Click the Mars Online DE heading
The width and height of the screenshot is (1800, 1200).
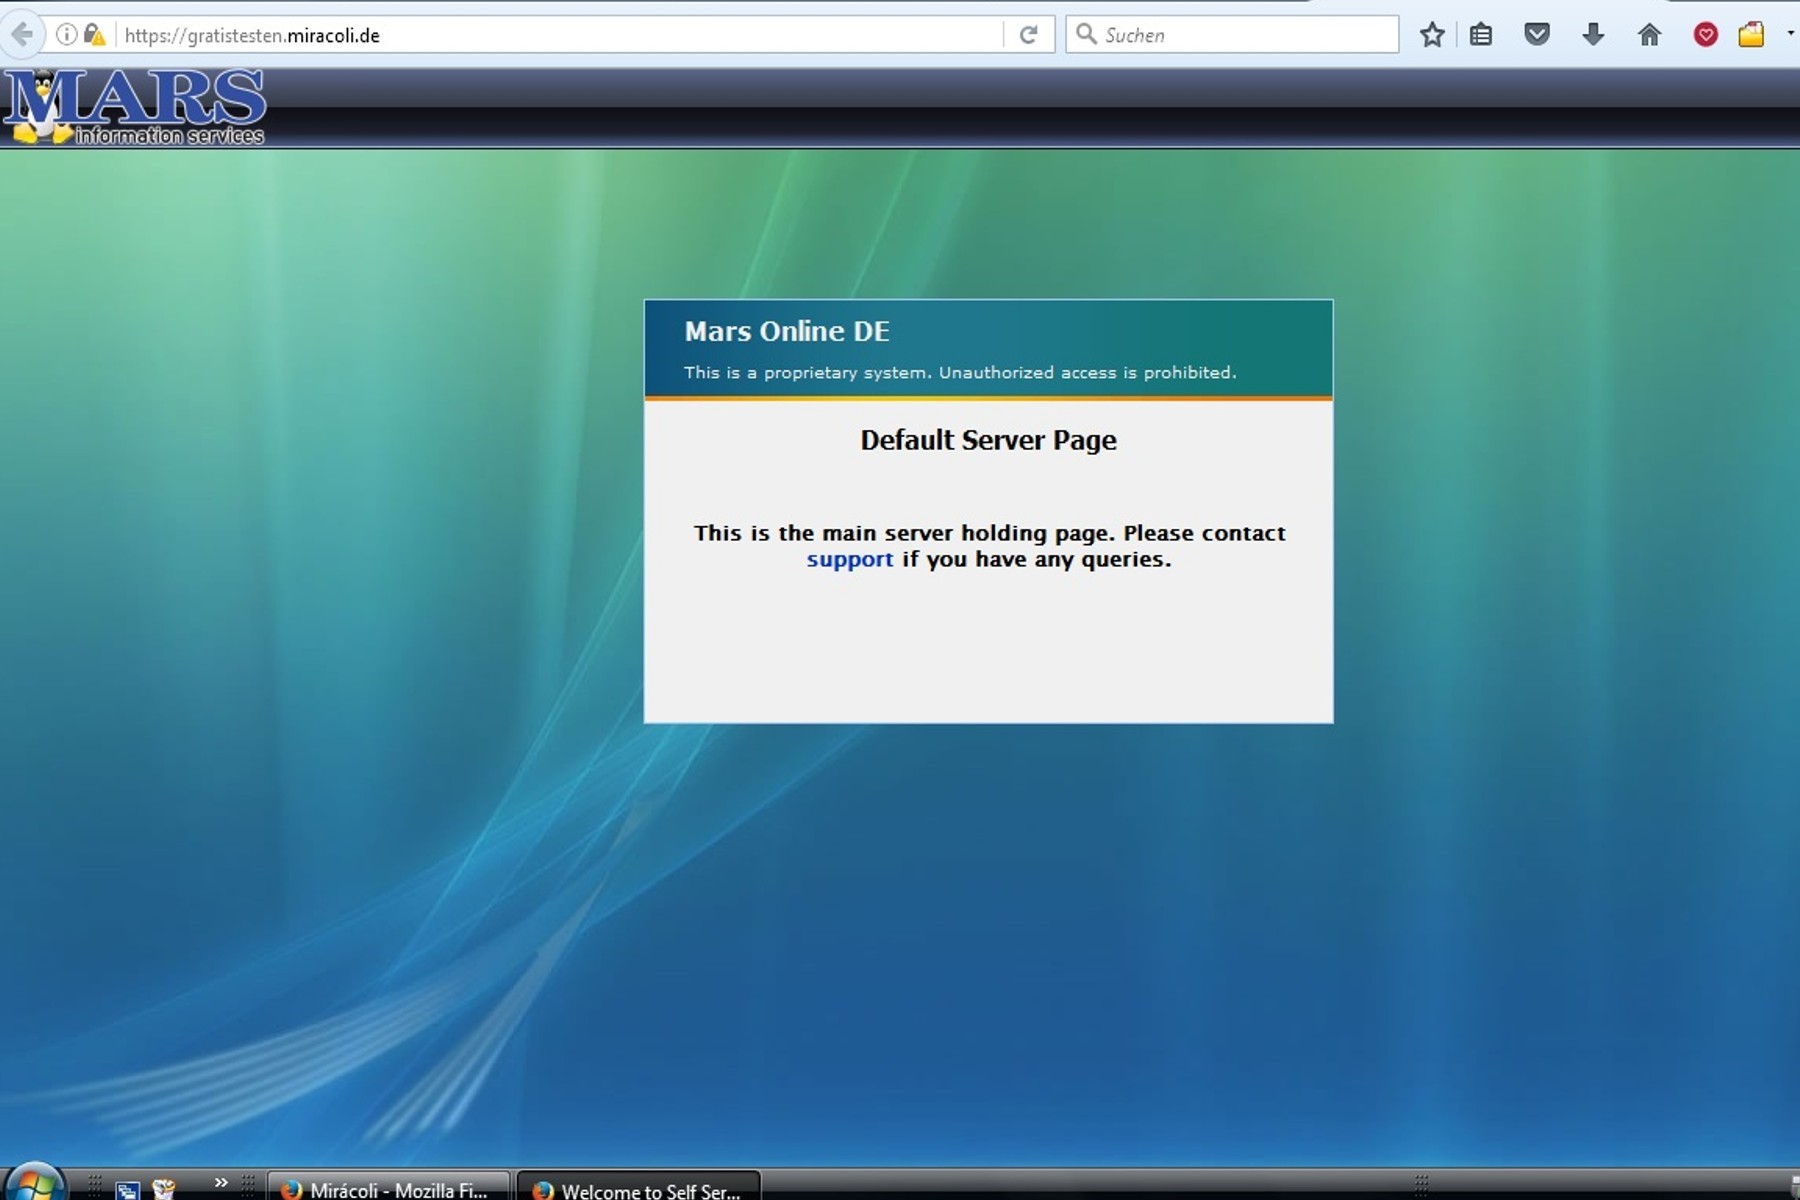pyautogui.click(x=787, y=331)
